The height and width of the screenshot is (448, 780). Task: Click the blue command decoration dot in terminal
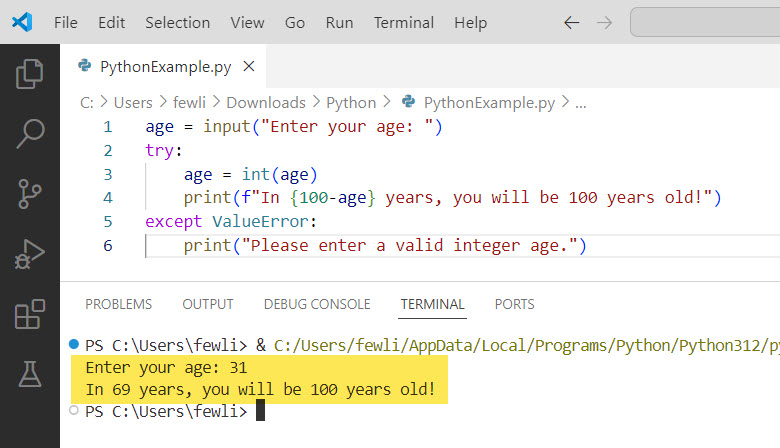[x=74, y=344]
